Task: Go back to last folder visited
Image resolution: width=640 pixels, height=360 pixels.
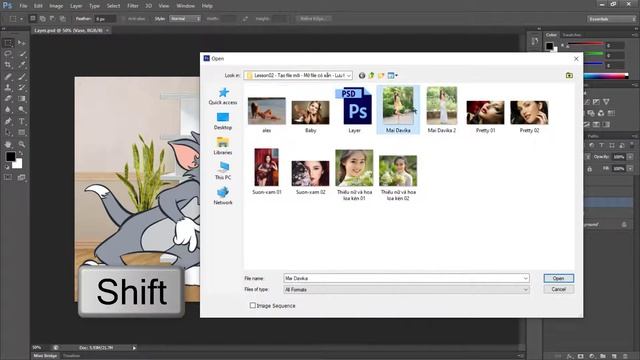Action: point(362,76)
